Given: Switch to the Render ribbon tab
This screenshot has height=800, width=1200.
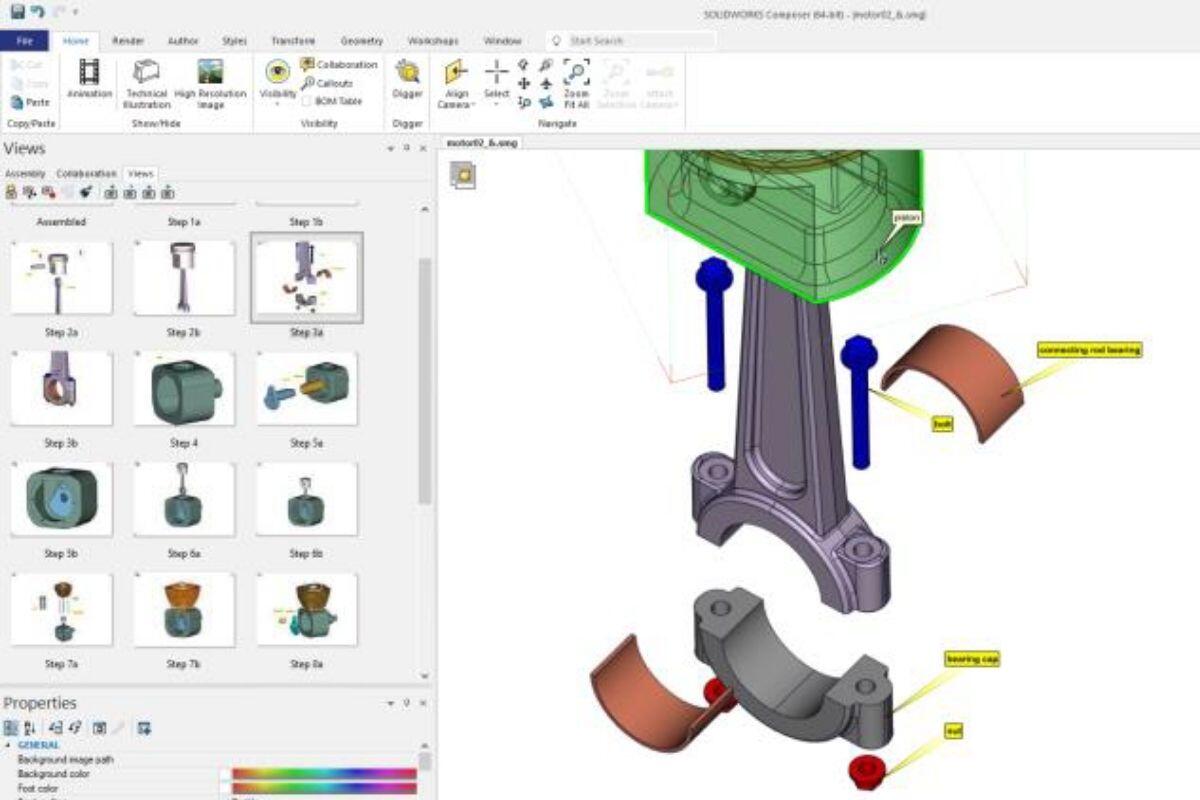Looking at the screenshot, I should [x=128, y=41].
